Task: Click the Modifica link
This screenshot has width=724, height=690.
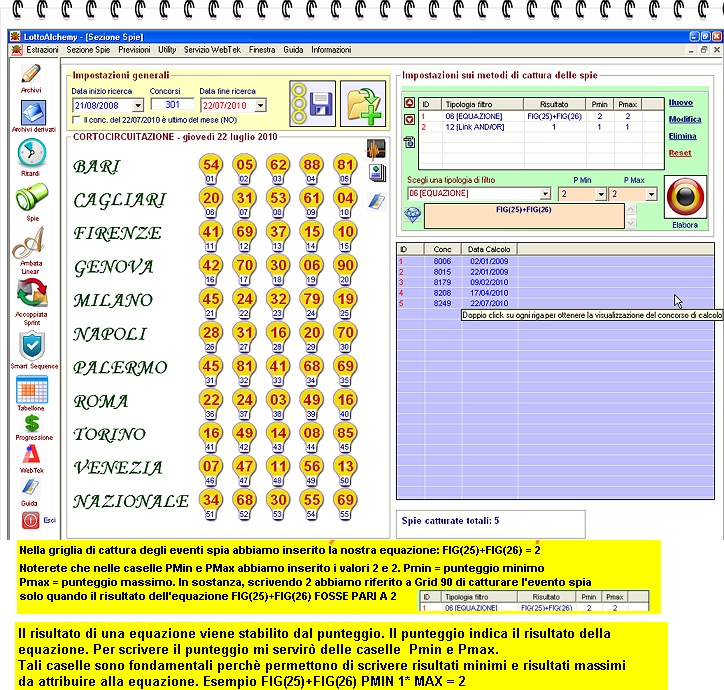Action: (x=685, y=119)
